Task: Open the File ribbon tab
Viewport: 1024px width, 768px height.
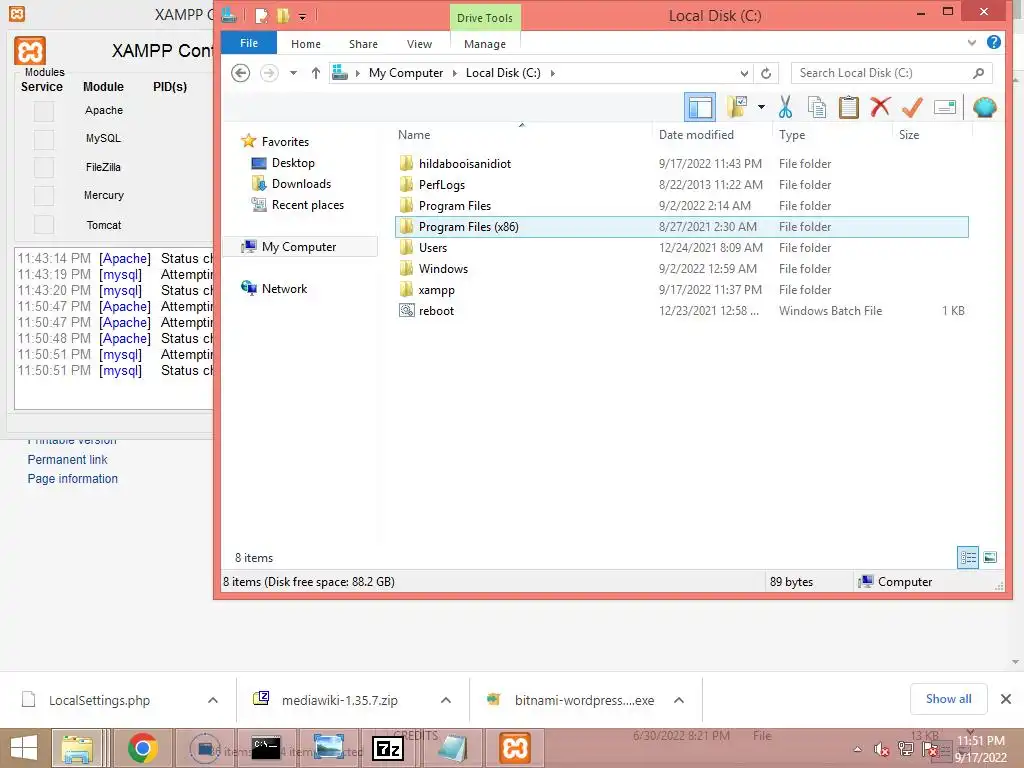Action: click(249, 43)
